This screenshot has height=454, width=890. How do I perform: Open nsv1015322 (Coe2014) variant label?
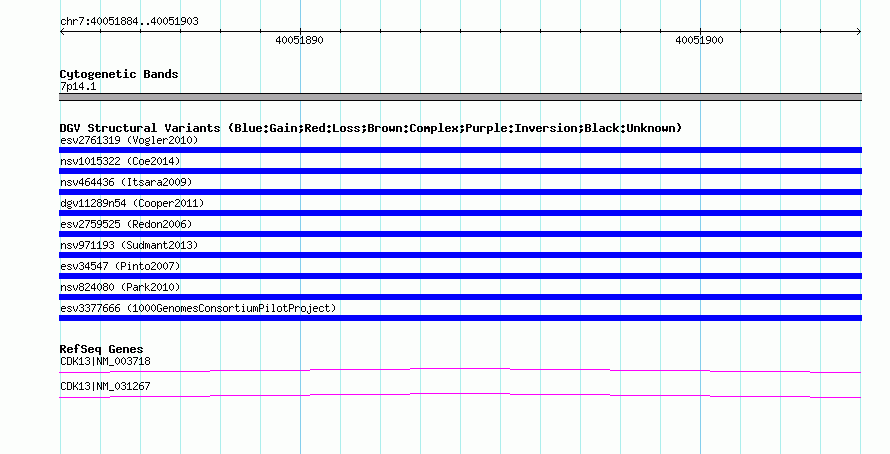[x=120, y=161]
